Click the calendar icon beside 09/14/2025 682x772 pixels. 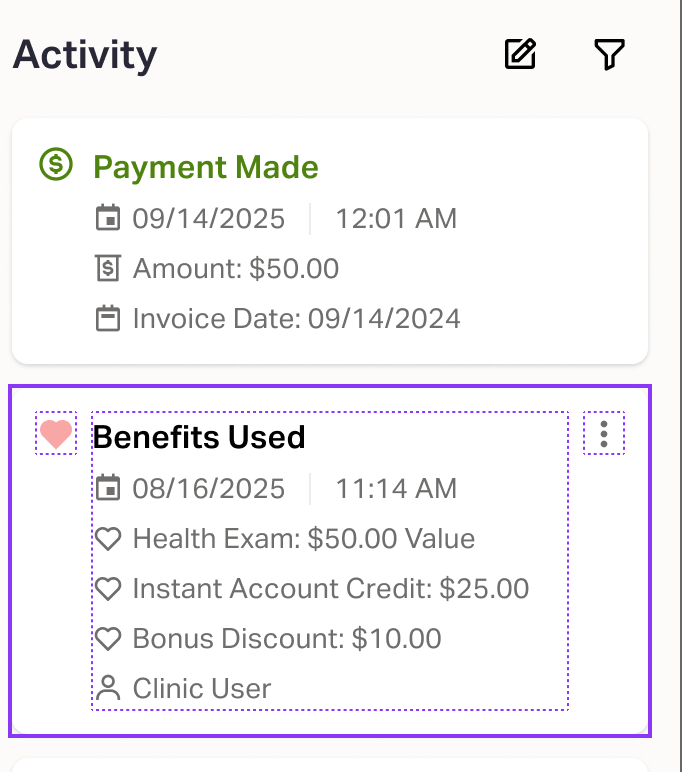point(107,218)
